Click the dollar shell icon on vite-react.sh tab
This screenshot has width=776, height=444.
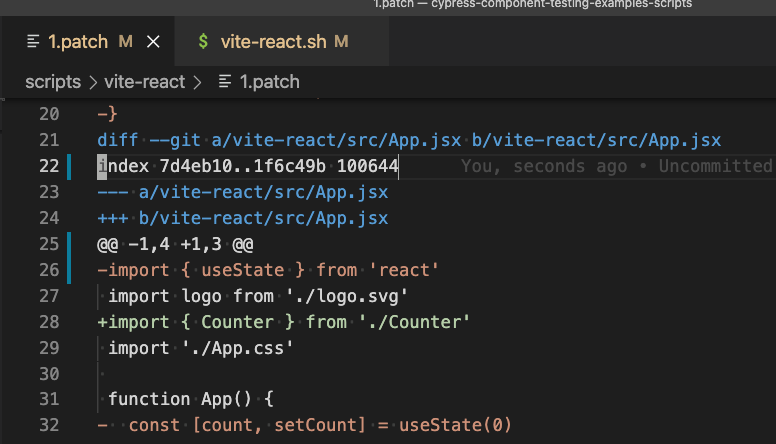point(203,42)
